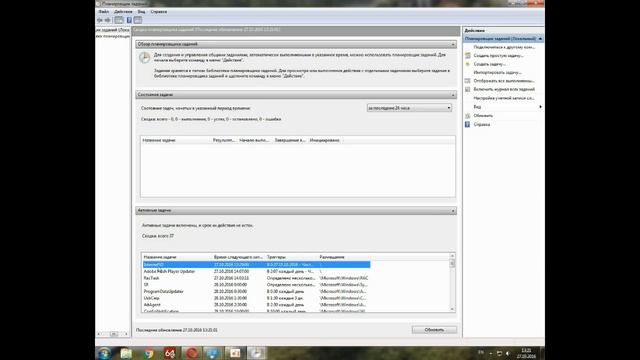Click the Action Center flag in system tray
The width and height of the screenshot is (640, 360).
click(499, 353)
